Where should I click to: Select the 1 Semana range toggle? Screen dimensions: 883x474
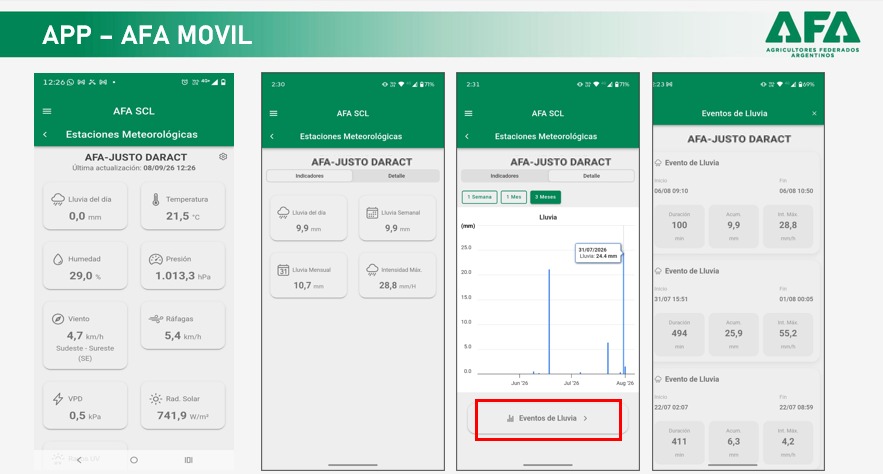(480, 197)
